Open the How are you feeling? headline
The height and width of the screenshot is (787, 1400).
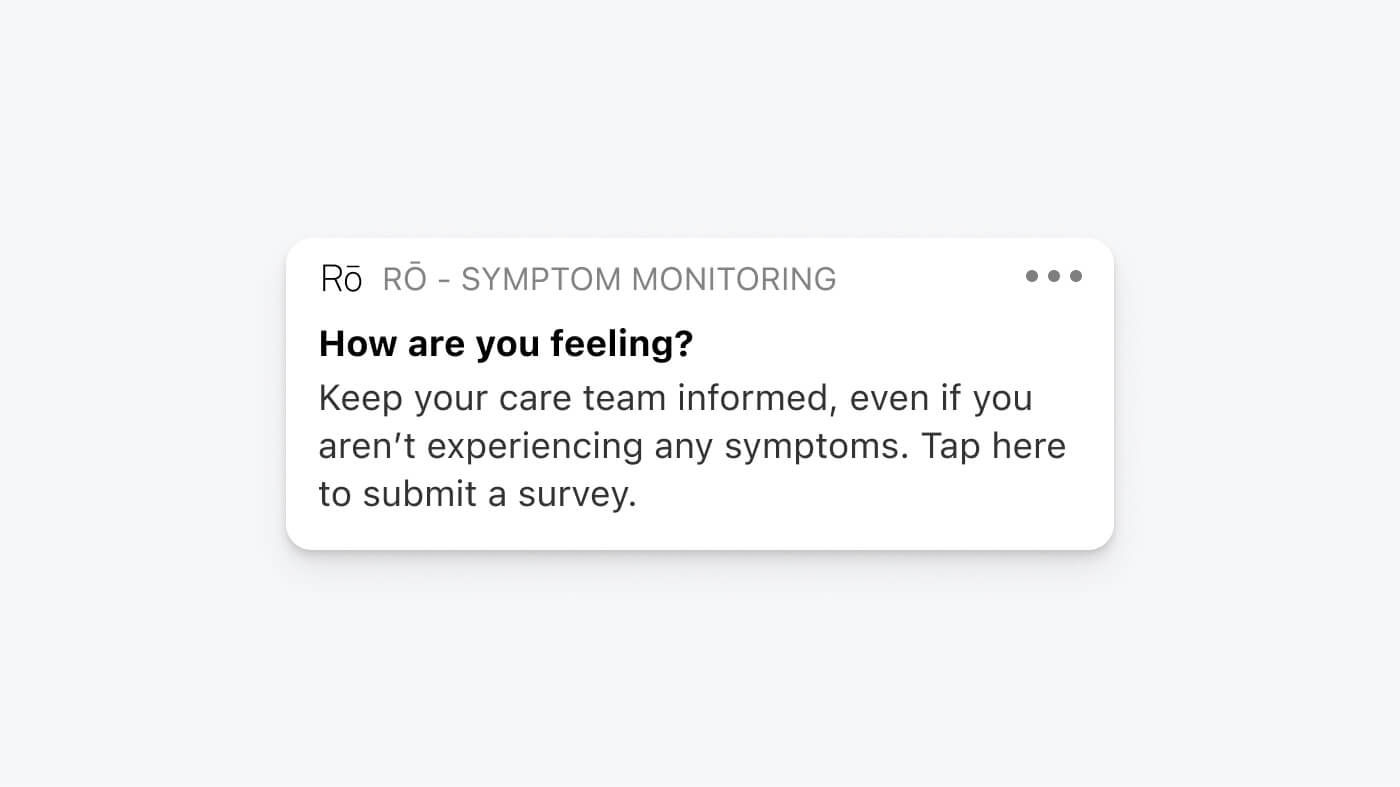coord(506,344)
